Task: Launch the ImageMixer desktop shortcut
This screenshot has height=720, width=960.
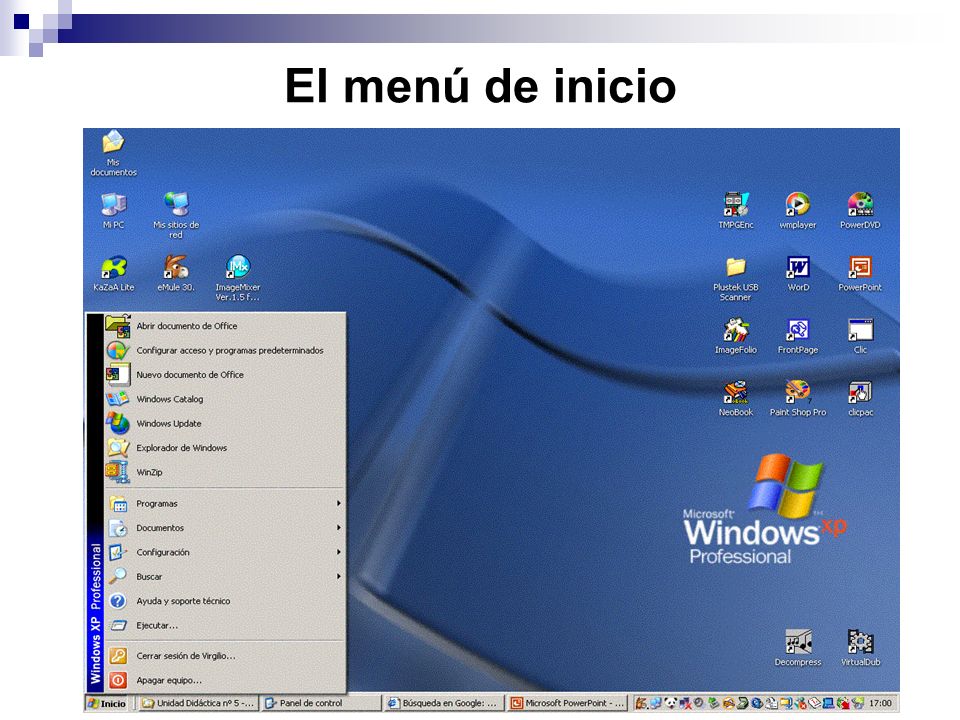Action: 238,278
